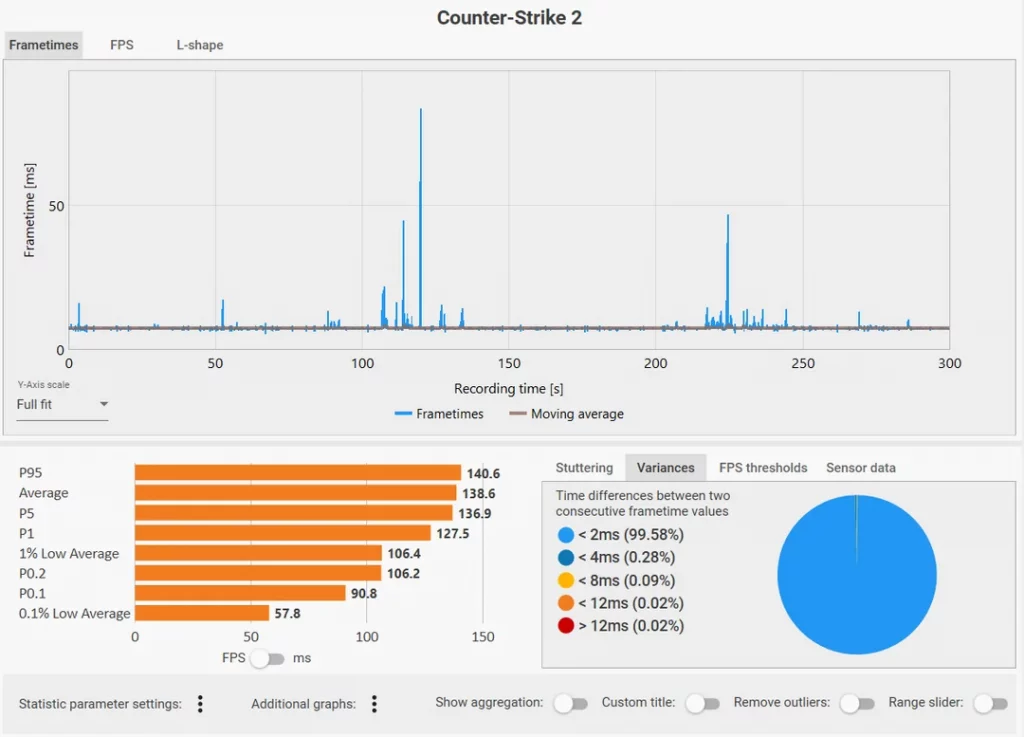This screenshot has width=1024, height=737.
Task: Click the blue variances pie chart
Action: pyautogui.click(x=857, y=574)
